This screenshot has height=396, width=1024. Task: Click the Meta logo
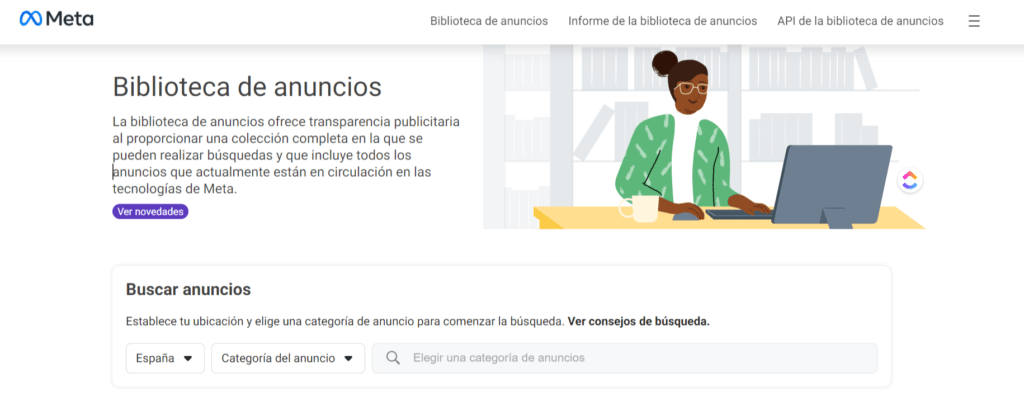click(57, 19)
